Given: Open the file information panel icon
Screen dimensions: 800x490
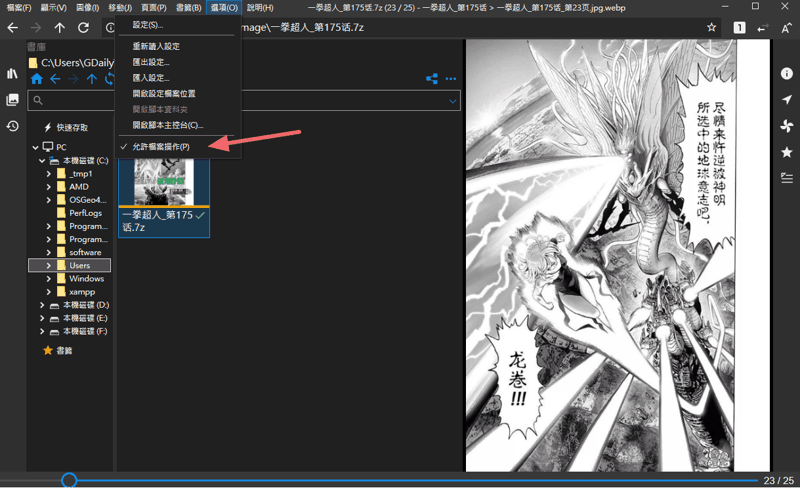Looking at the screenshot, I should pyautogui.click(x=786, y=74).
